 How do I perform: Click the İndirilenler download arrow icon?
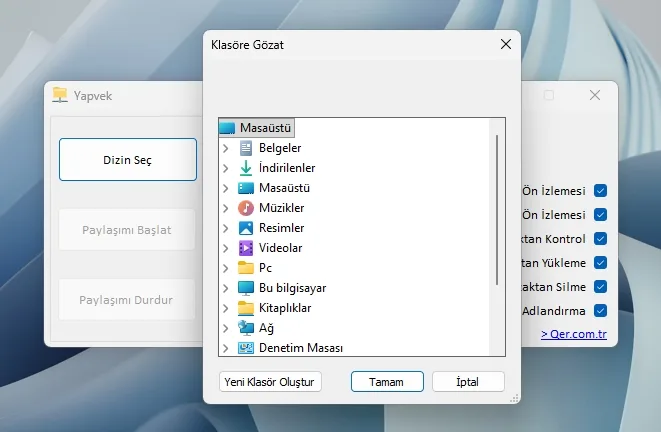point(246,168)
